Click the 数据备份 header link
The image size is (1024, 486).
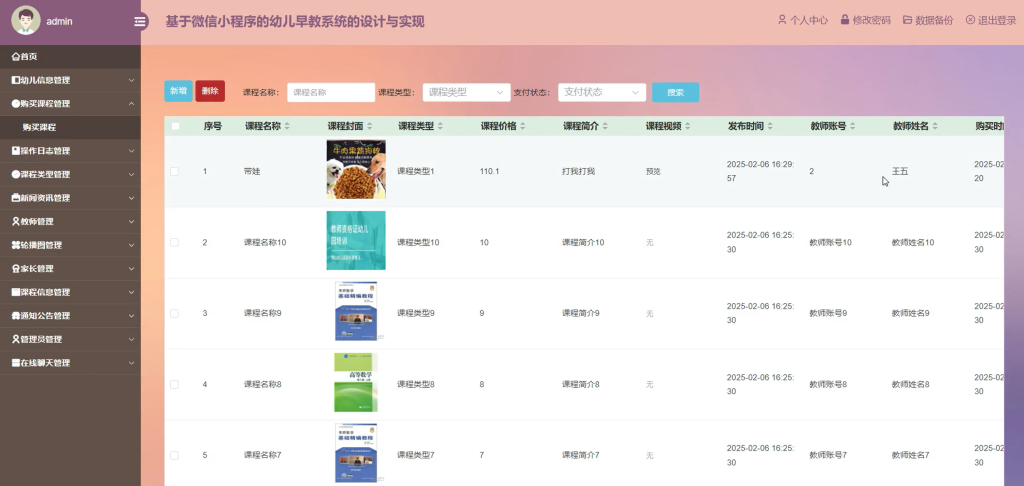928,20
